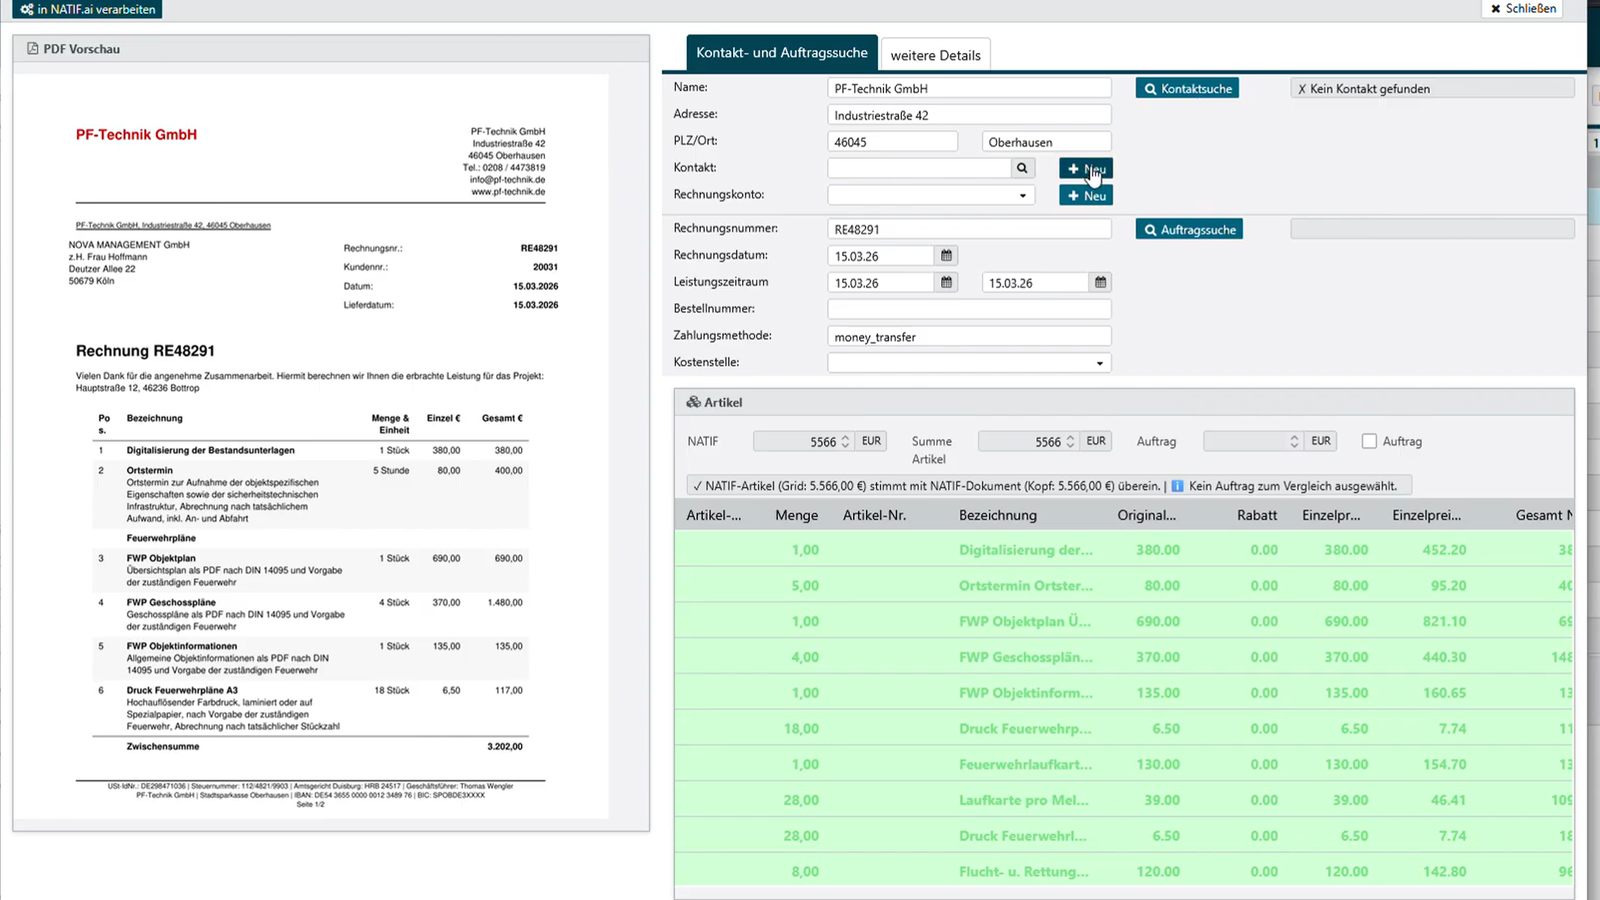The image size is (1600, 900).
Task: Enable the Auftrag checkbox
Action: (x=1369, y=441)
